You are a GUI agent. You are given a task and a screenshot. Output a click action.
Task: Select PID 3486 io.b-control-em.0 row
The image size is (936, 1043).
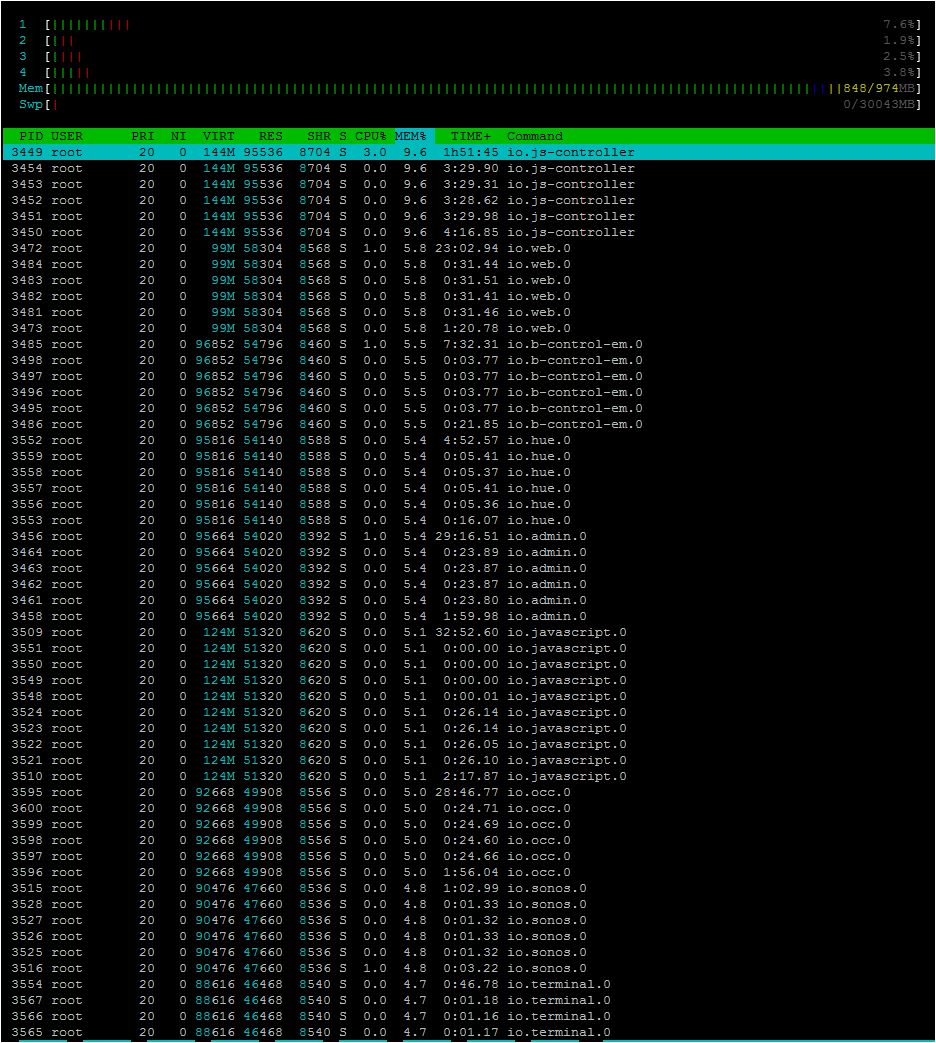[468, 424]
